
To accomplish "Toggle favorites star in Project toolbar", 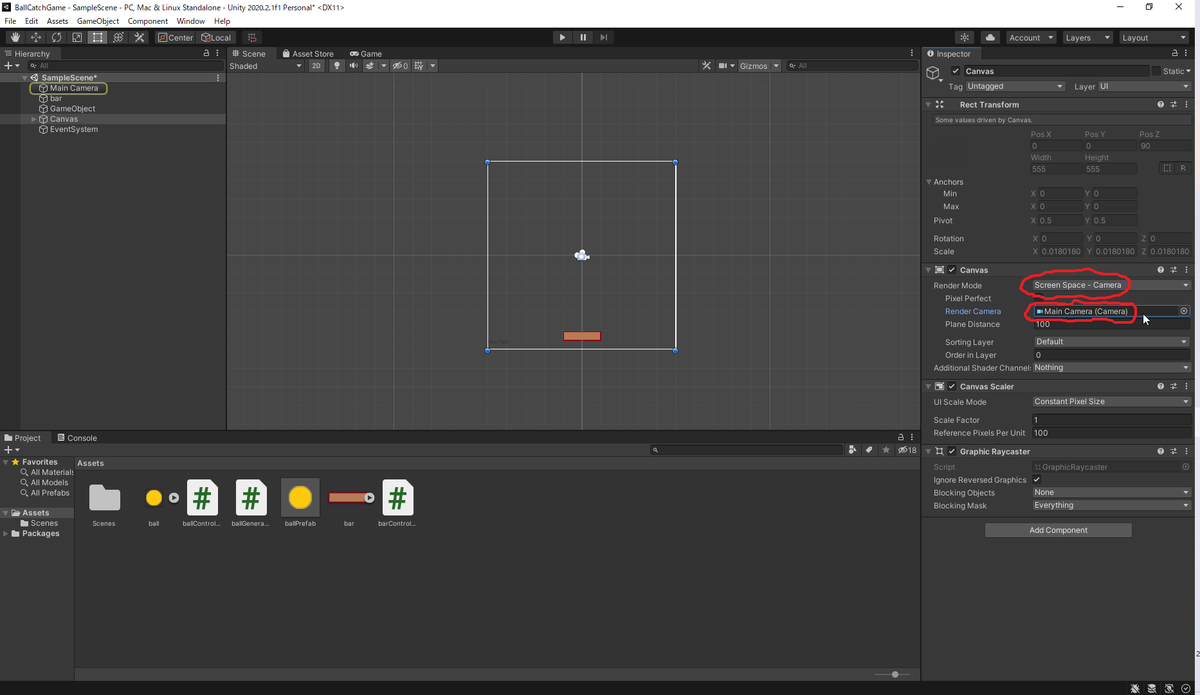I will coord(886,450).
